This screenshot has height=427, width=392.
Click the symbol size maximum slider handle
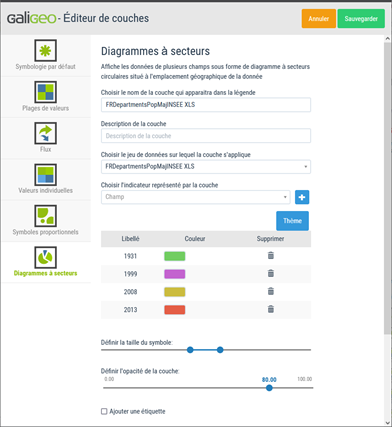click(x=220, y=350)
